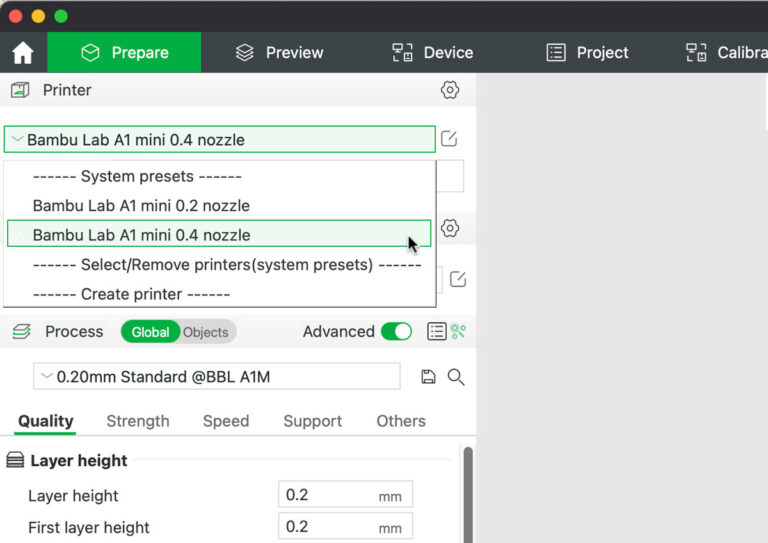Switch to the Strength settings tab
The height and width of the screenshot is (543, 768).
(138, 421)
